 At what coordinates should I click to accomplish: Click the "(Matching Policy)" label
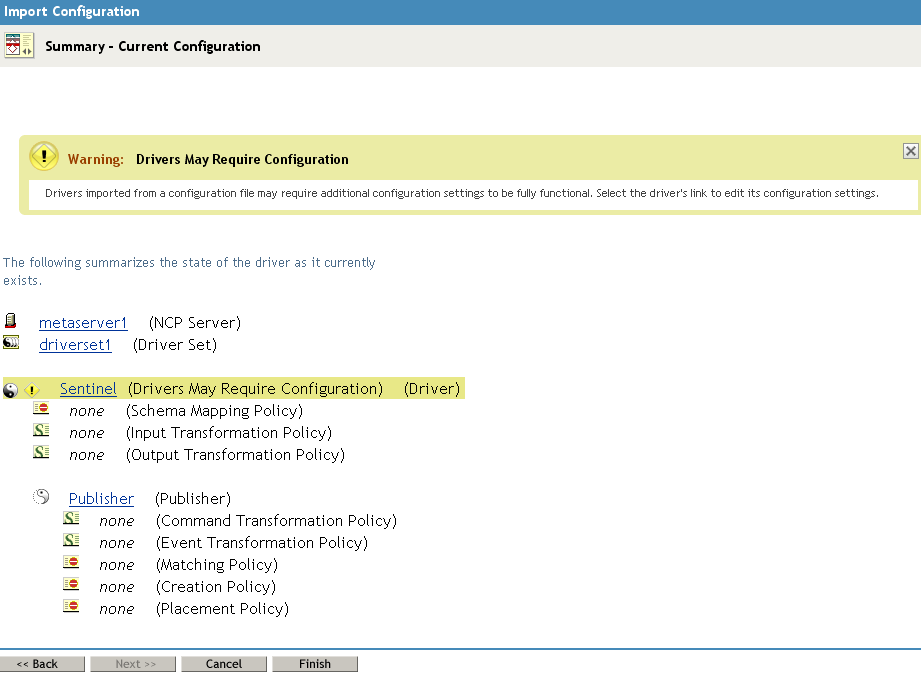click(x=217, y=565)
